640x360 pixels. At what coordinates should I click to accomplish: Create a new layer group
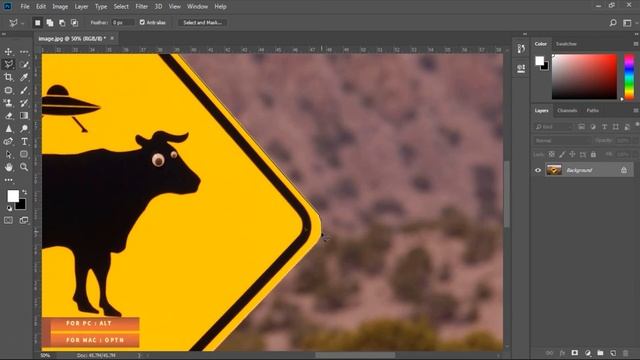[x=600, y=353]
